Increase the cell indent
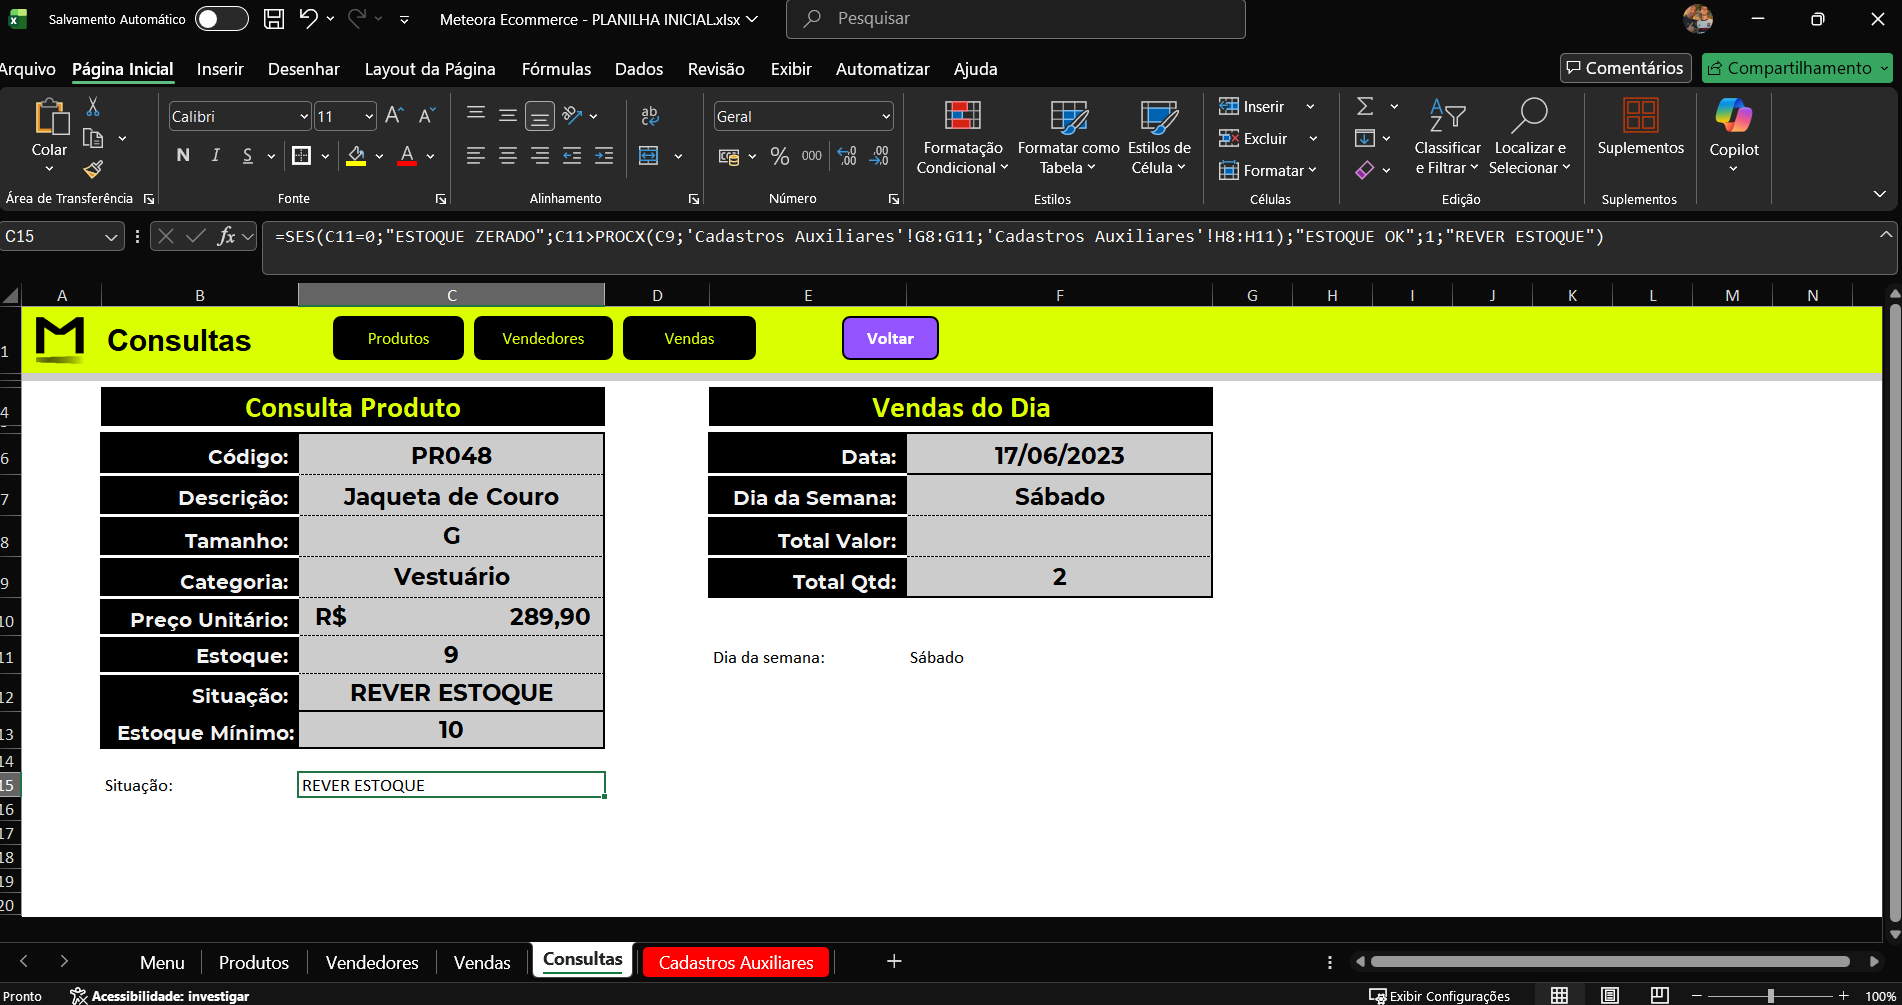Screen dimensions: 1902x1005 (x=604, y=155)
